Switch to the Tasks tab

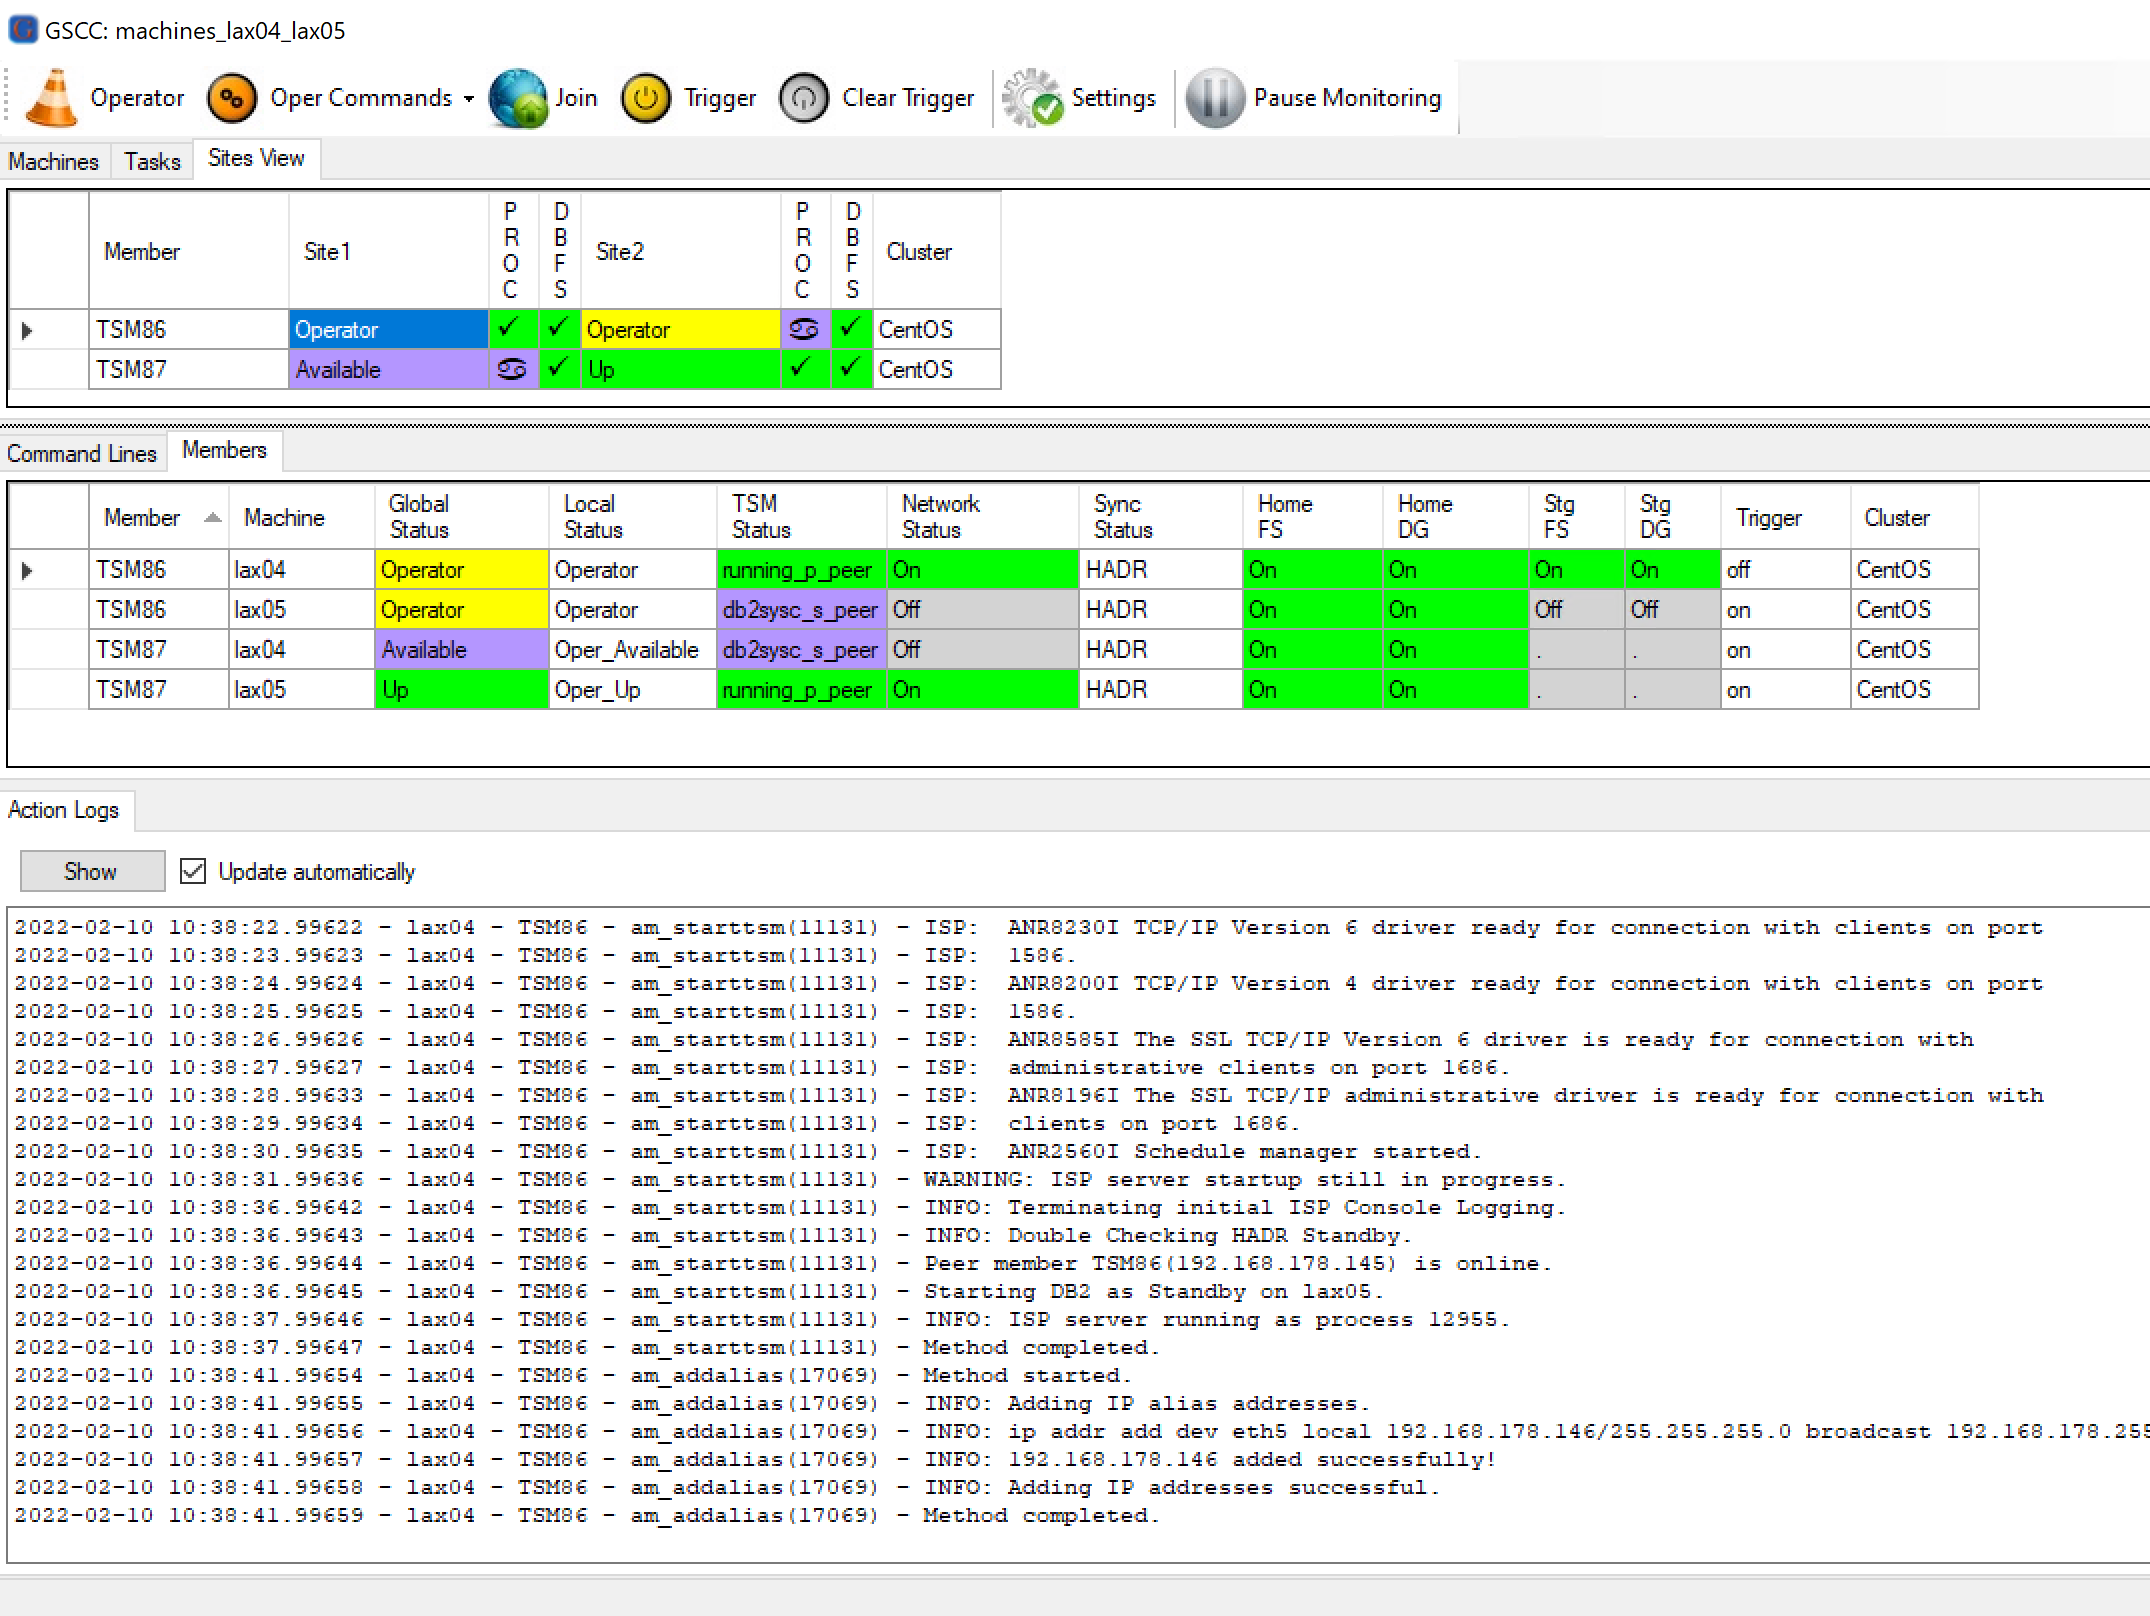152,161
